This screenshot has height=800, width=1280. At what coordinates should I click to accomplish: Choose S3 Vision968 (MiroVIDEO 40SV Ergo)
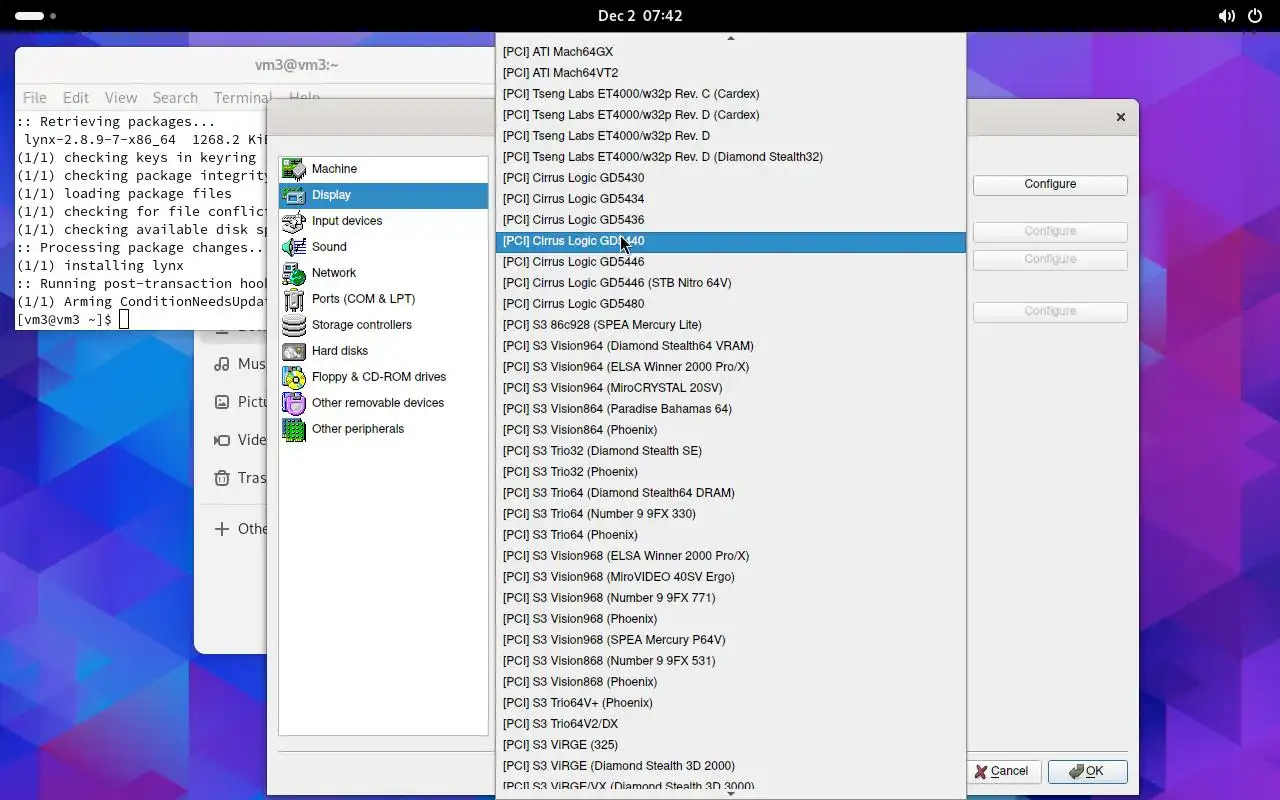point(731,577)
